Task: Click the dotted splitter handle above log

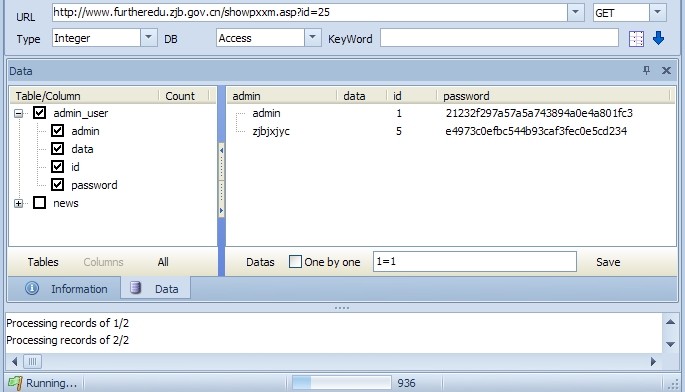Action: (342, 308)
